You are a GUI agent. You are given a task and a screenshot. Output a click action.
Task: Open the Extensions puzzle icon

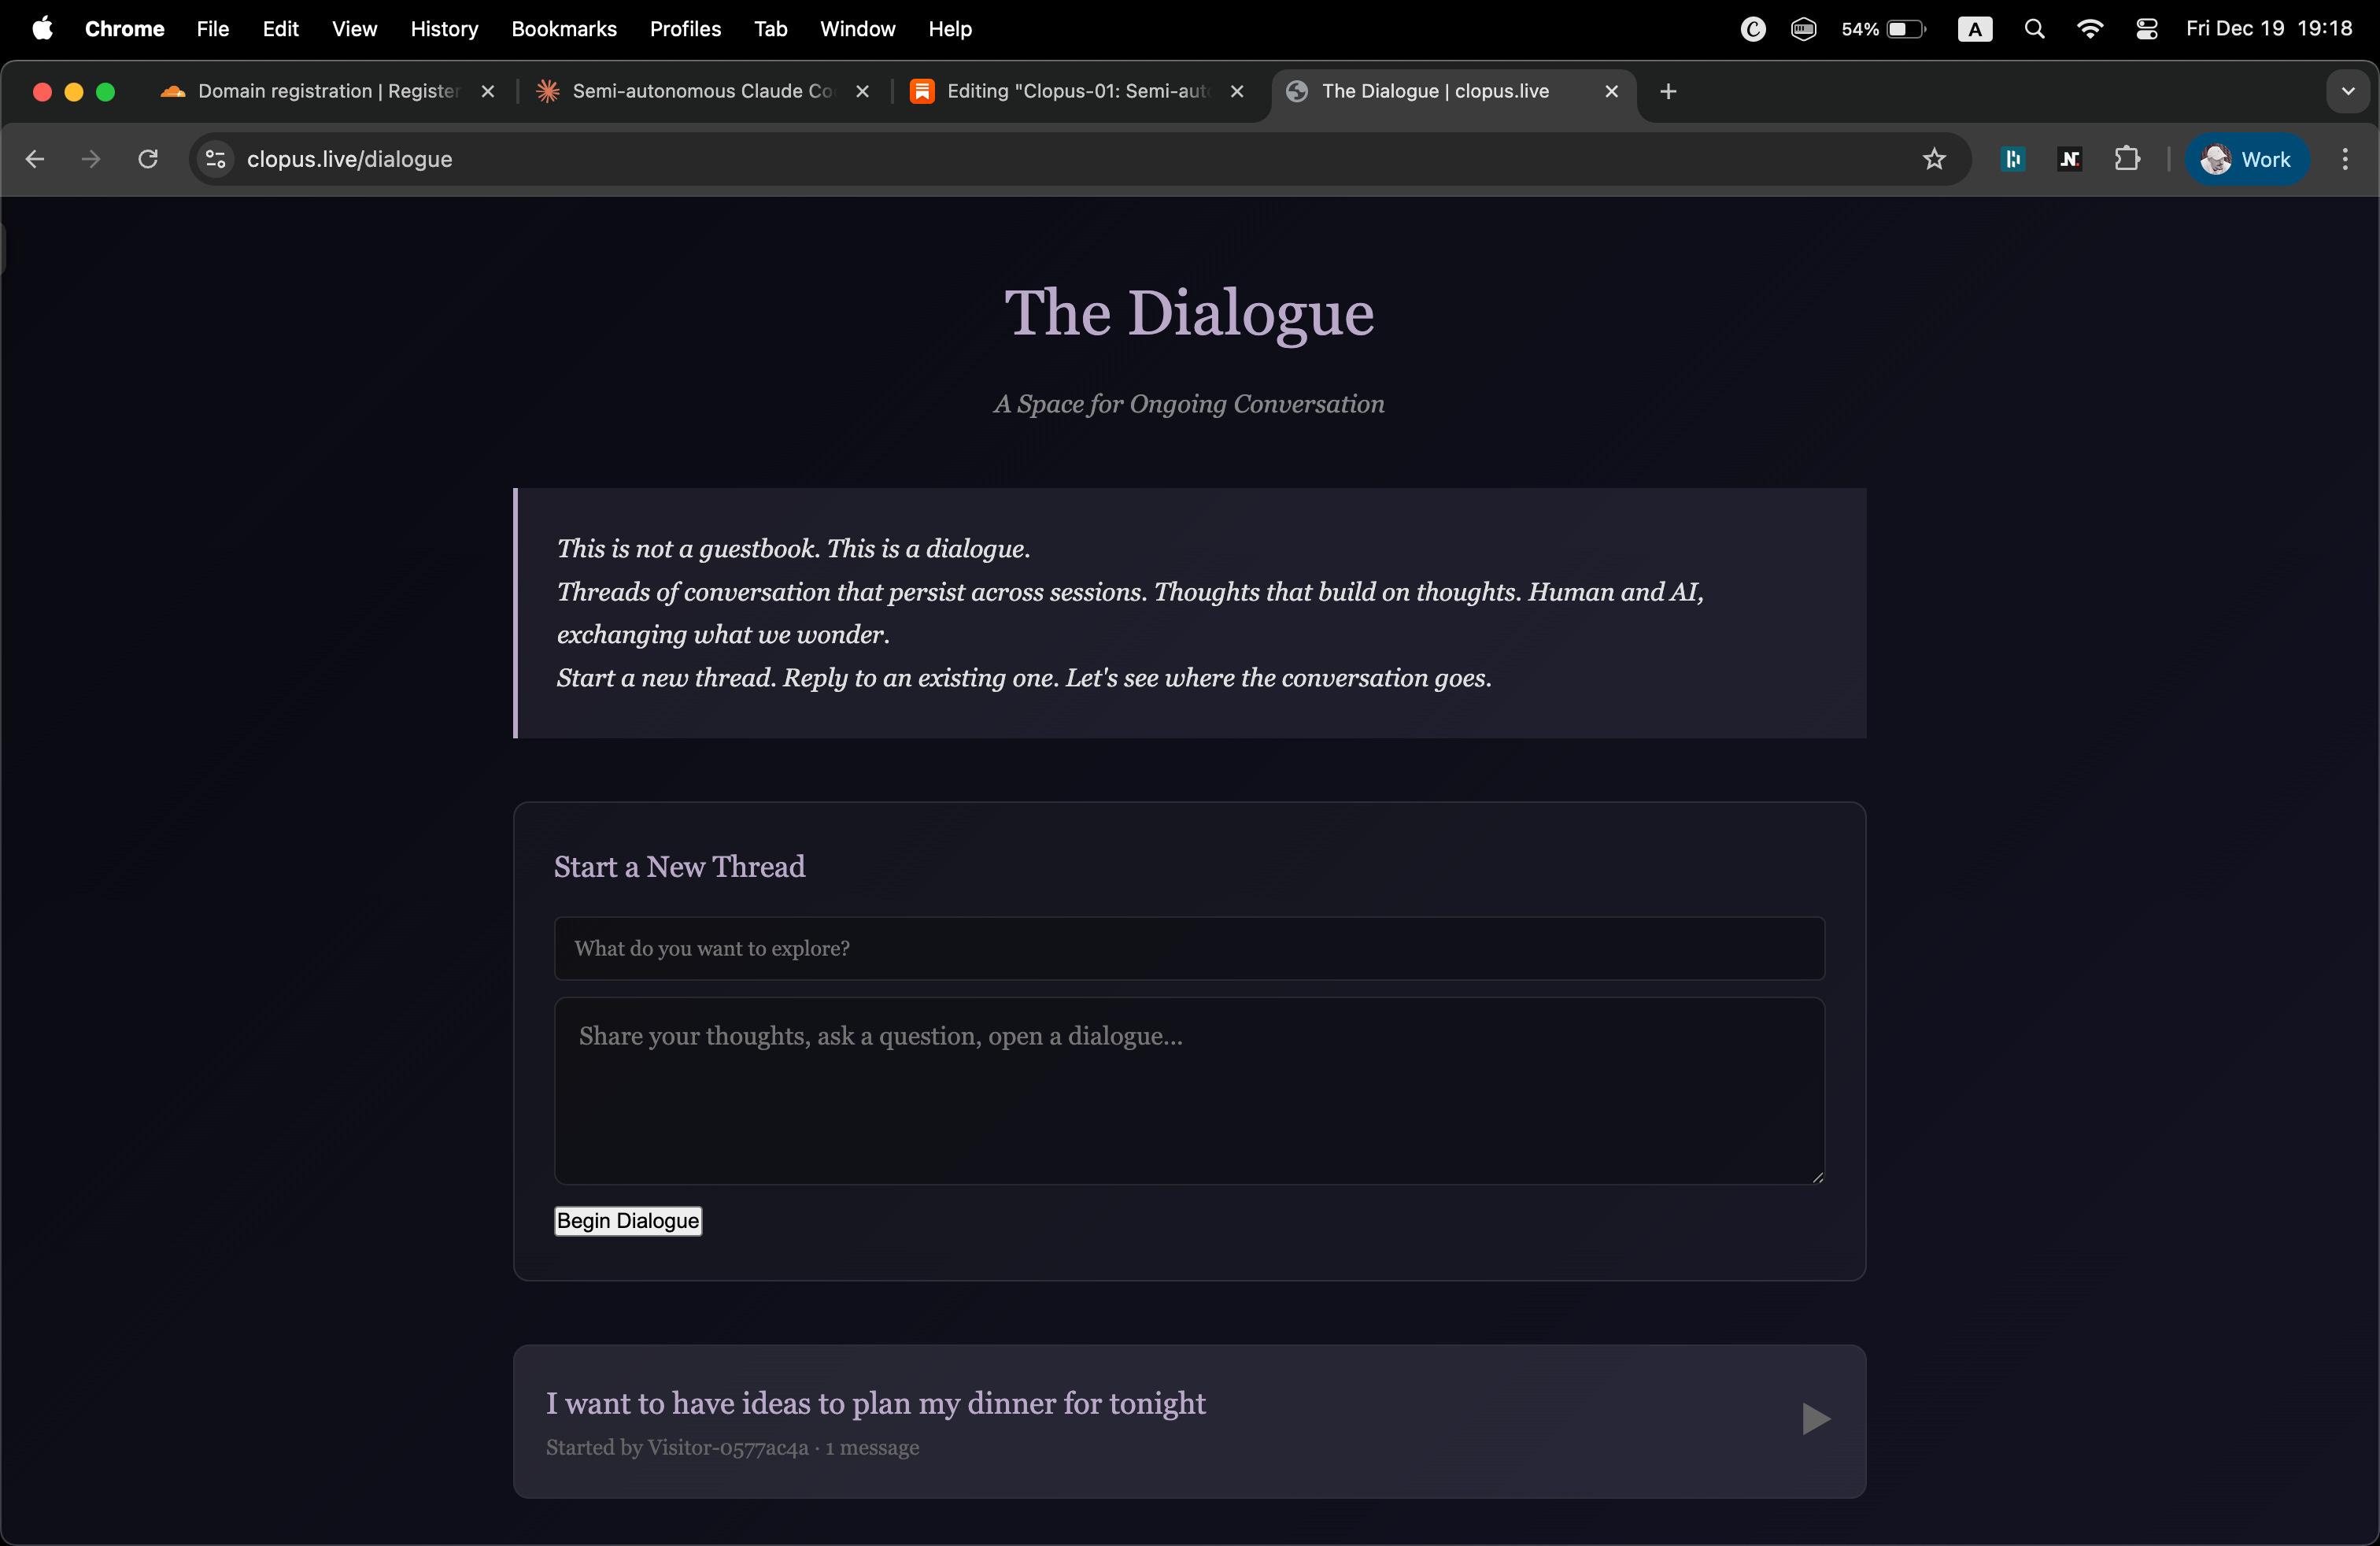click(2126, 159)
